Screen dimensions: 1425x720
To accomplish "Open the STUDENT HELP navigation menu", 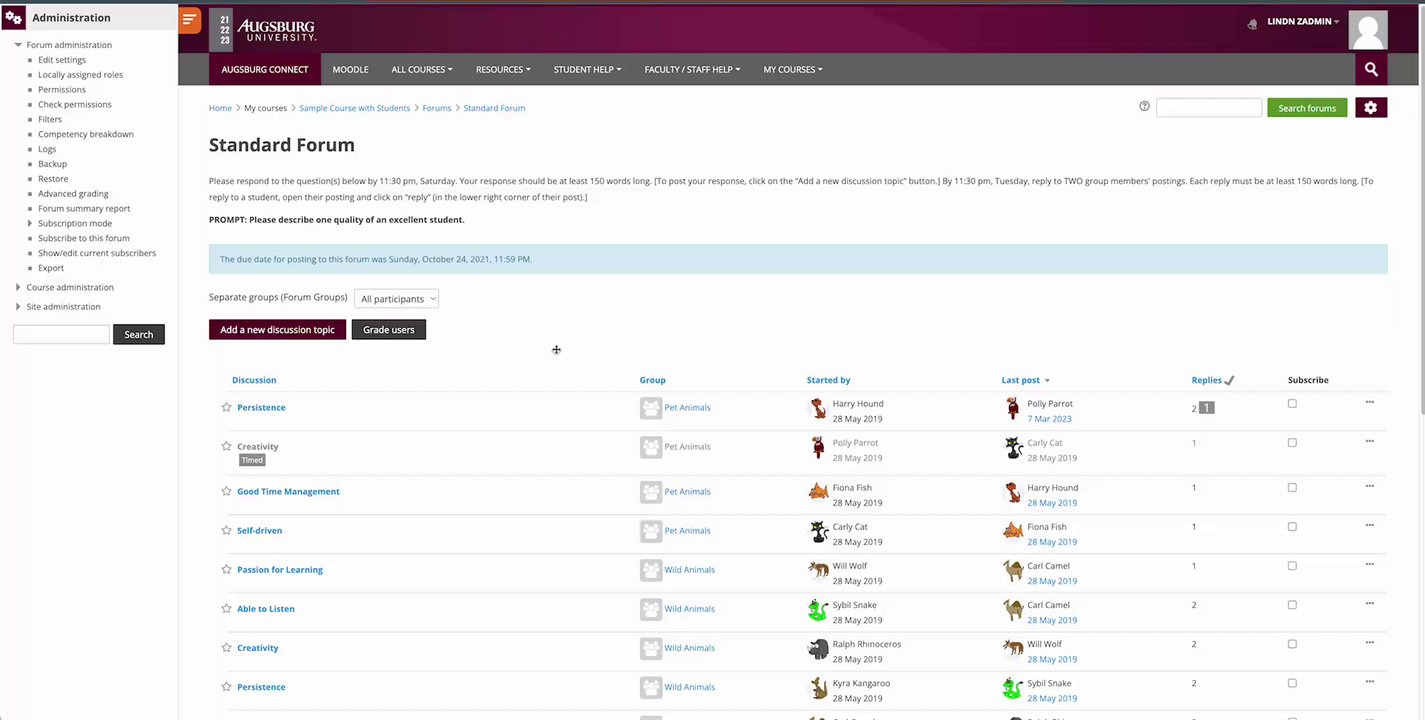I will coord(588,69).
